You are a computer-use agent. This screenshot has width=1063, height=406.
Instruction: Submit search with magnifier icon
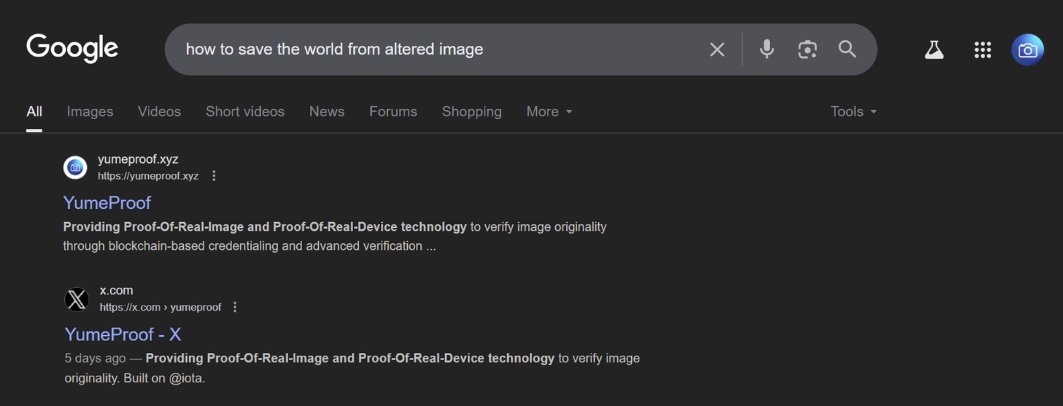pos(847,49)
